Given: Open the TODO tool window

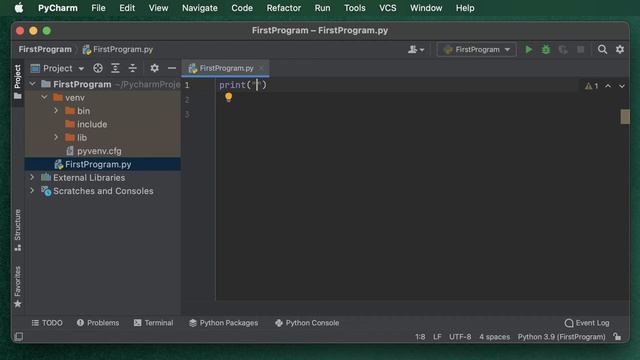Looking at the screenshot, I should click(47, 323).
